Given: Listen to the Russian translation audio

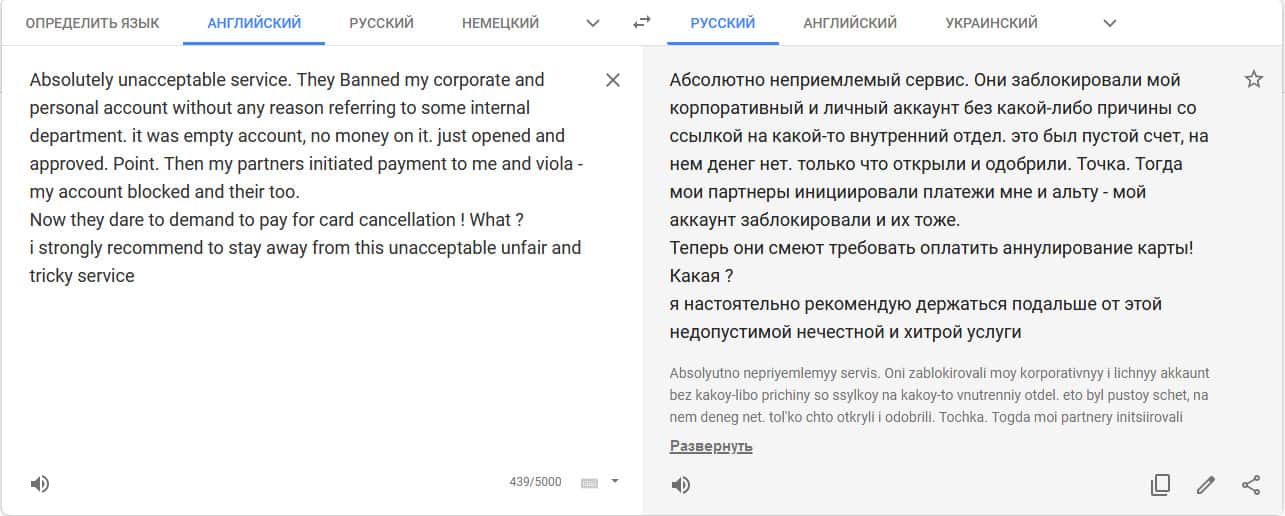Looking at the screenshot, I should (680, 485).
